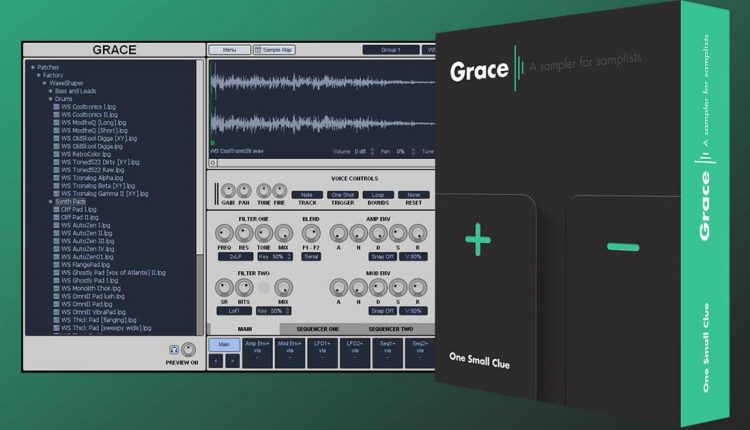Toggle the One Shot trigger mode
The width and height of the screenshot is (750, 430).
click(x=343, y=195)
